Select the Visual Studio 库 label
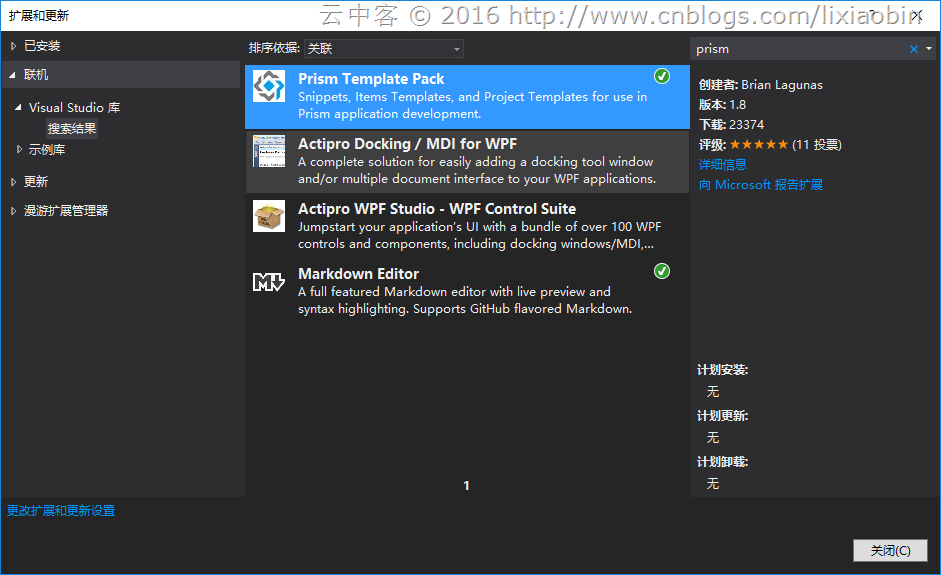The image size is (941, 575). pyautogui.click(x=74, y=107)
